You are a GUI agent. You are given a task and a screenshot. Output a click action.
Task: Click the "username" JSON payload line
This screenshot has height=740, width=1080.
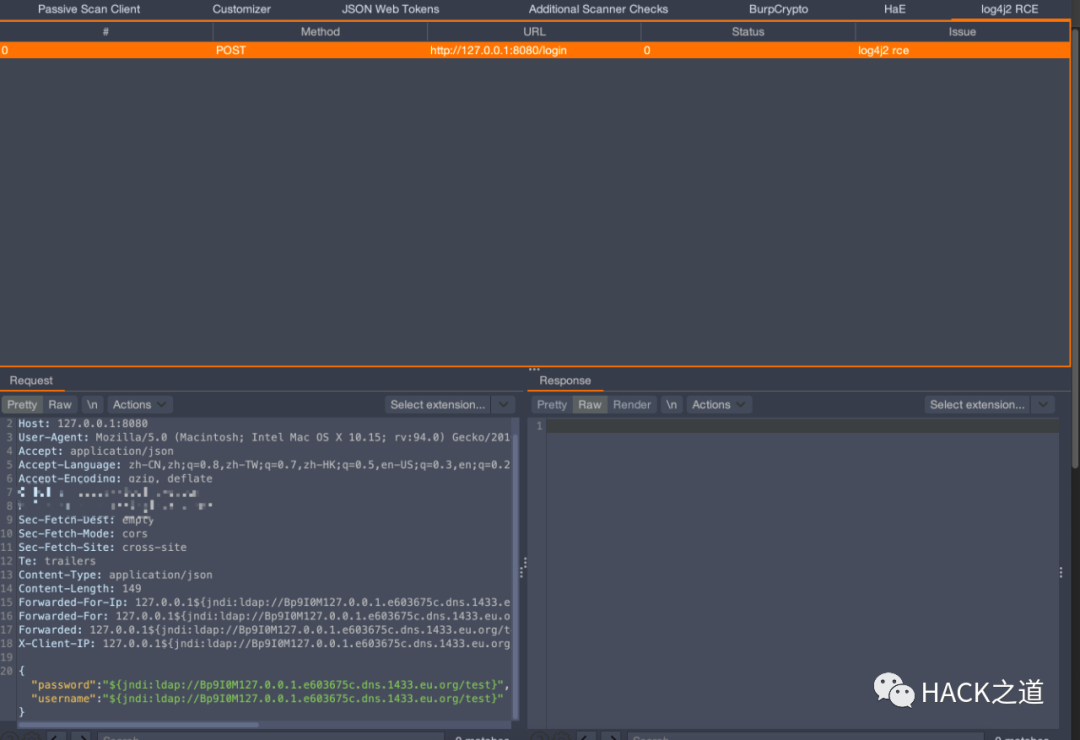tap(267, 699)
